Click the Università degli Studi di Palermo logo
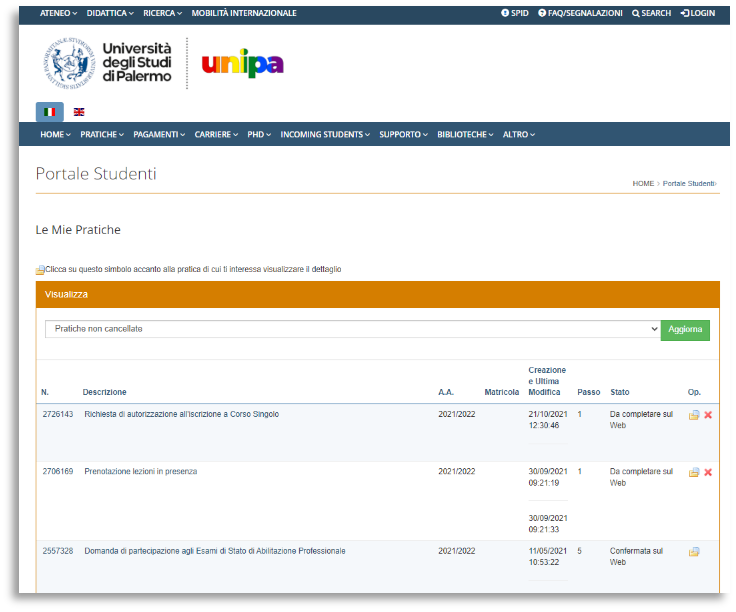736x612 pixels. [107, 63]
